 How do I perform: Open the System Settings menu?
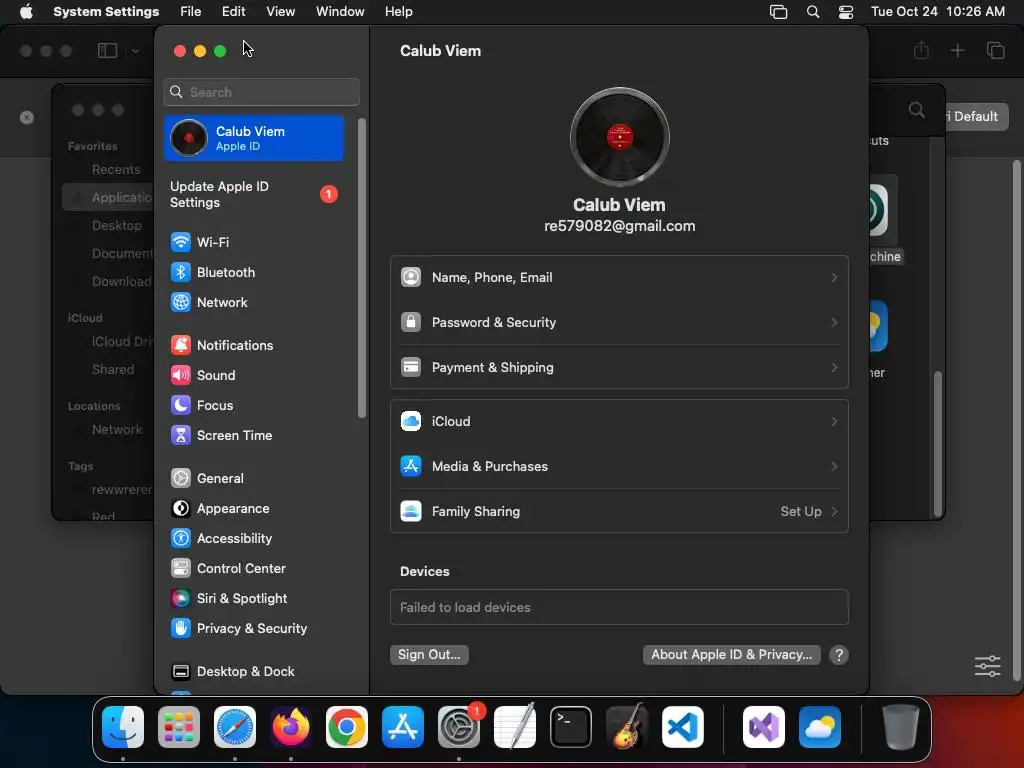point(106,12)
